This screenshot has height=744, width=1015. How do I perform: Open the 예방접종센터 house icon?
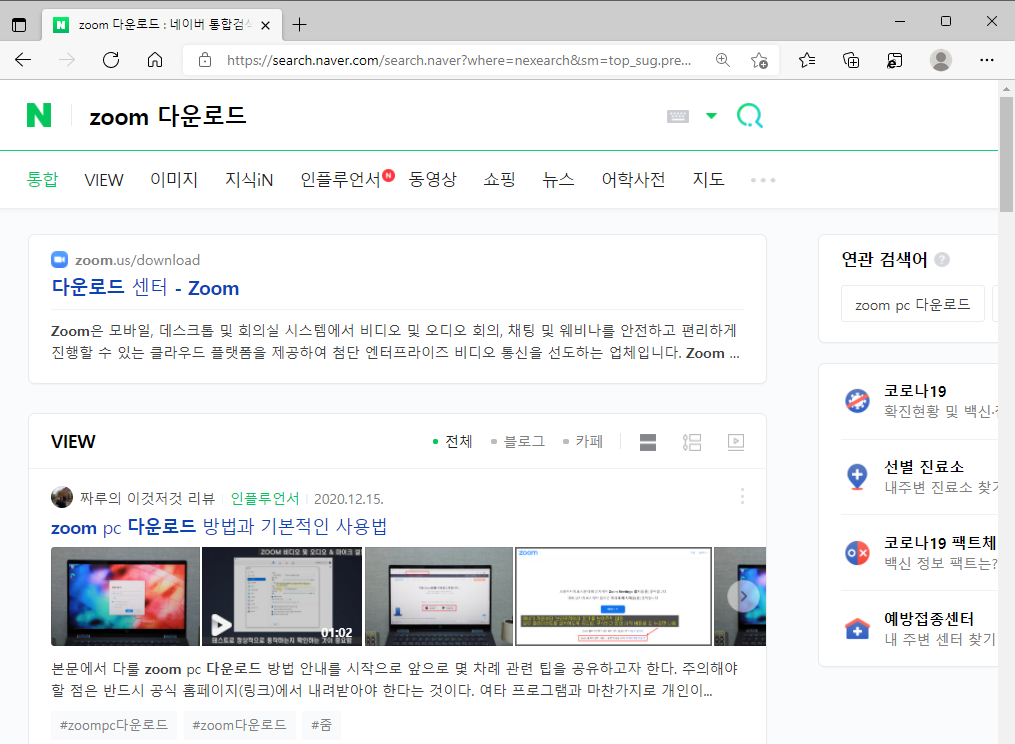coord(857,628)
